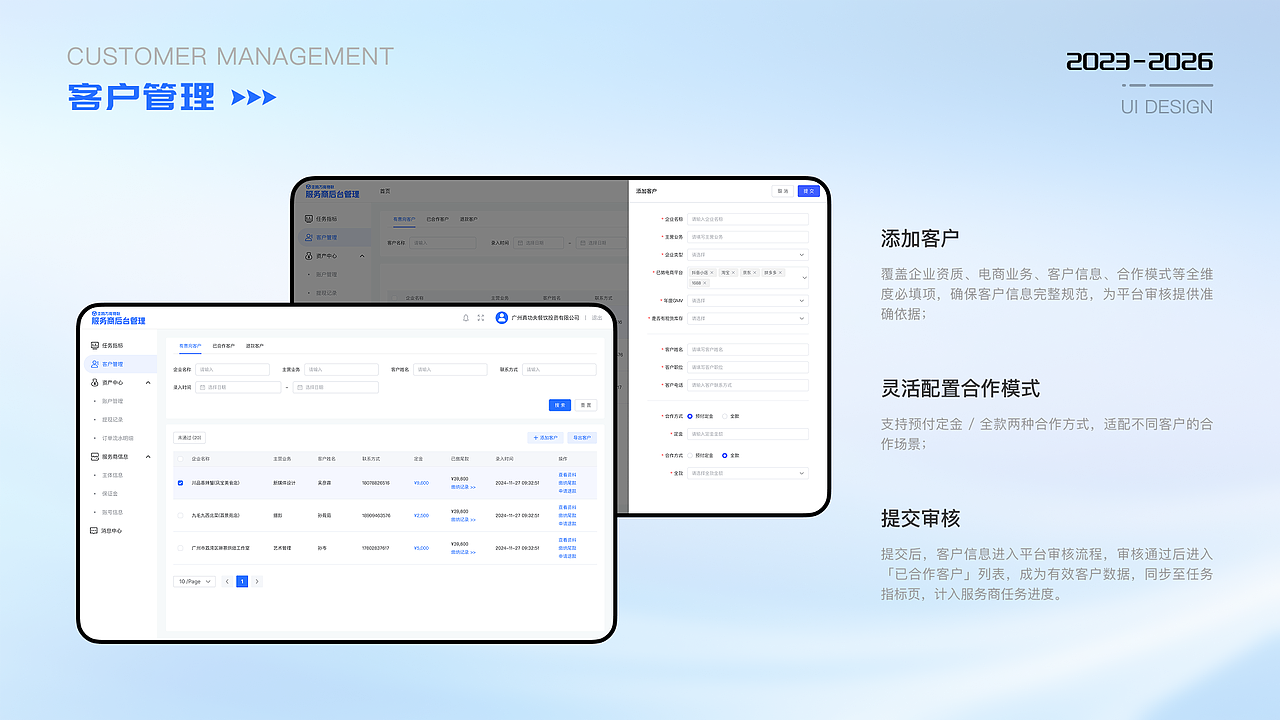Click 申请退款 in 广州市荔湾区 row
The height and width of the screenshot is (720, 1280).
pos(567,556)
